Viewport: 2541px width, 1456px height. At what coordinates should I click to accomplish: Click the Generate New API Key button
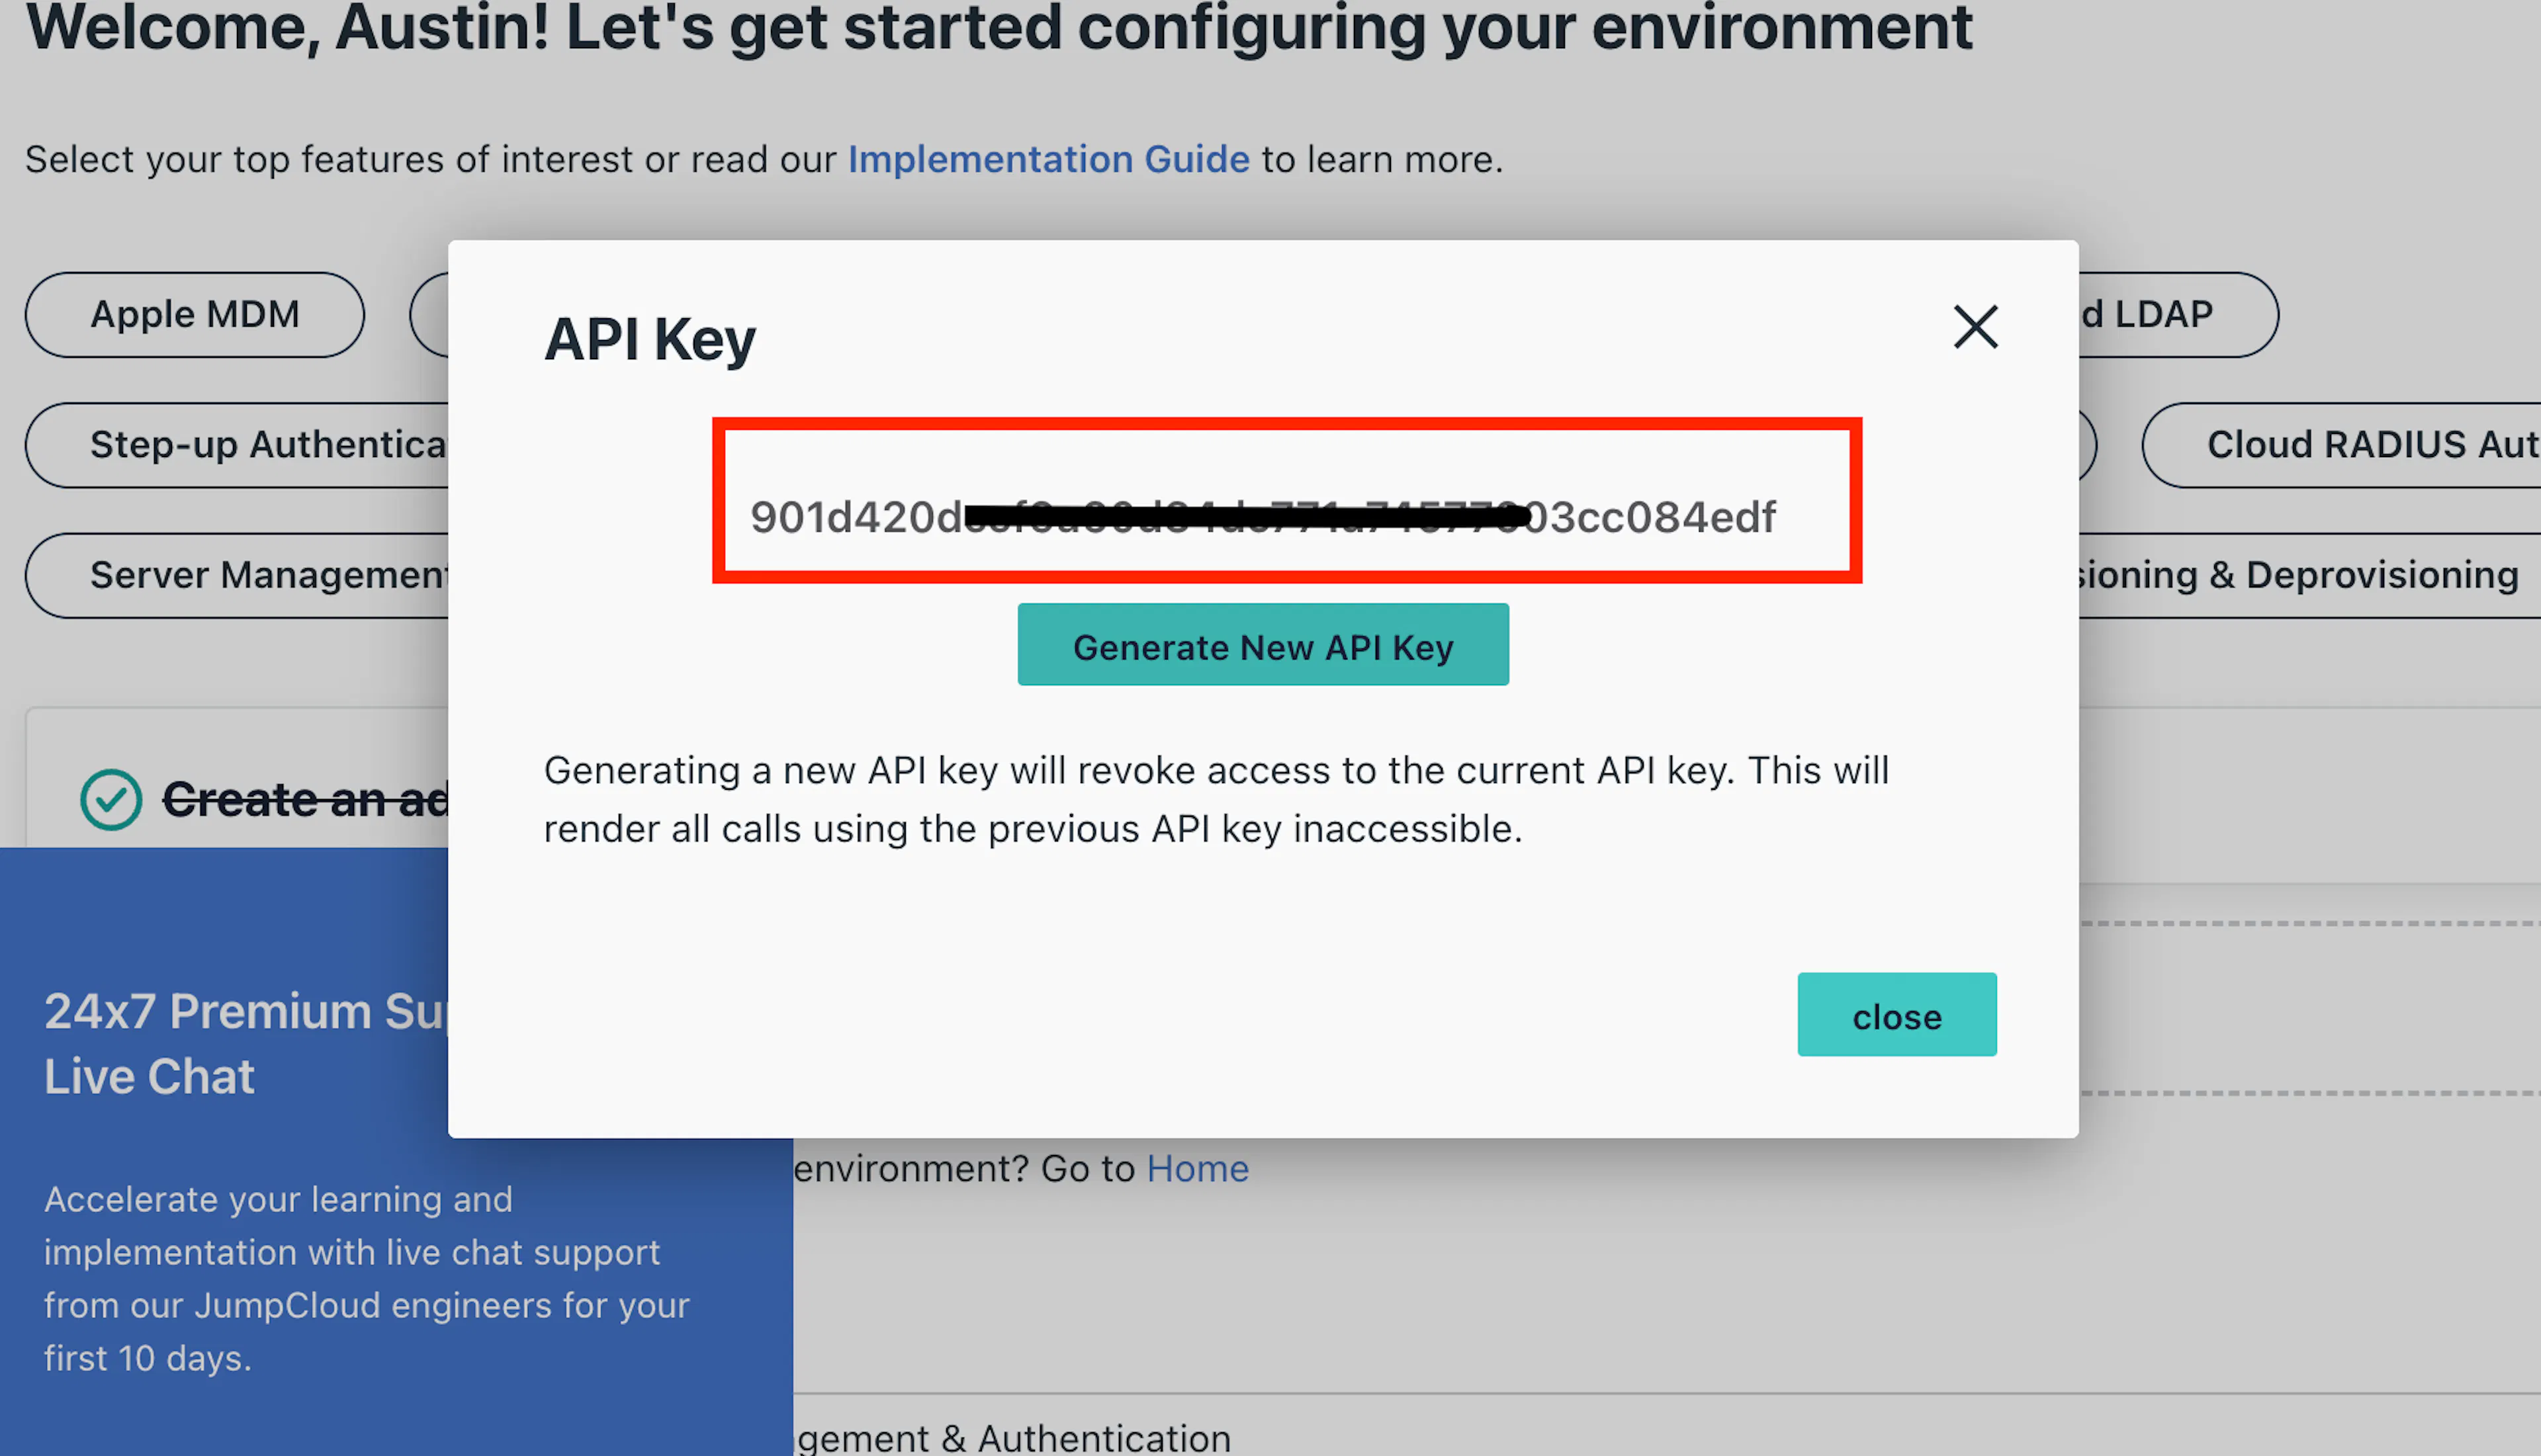point(1263,645)
